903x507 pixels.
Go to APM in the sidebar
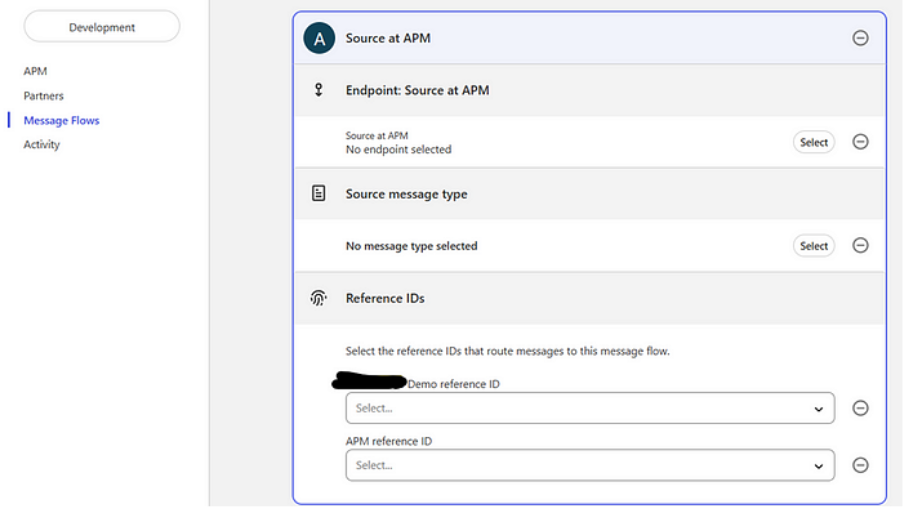tap(35, 71)
